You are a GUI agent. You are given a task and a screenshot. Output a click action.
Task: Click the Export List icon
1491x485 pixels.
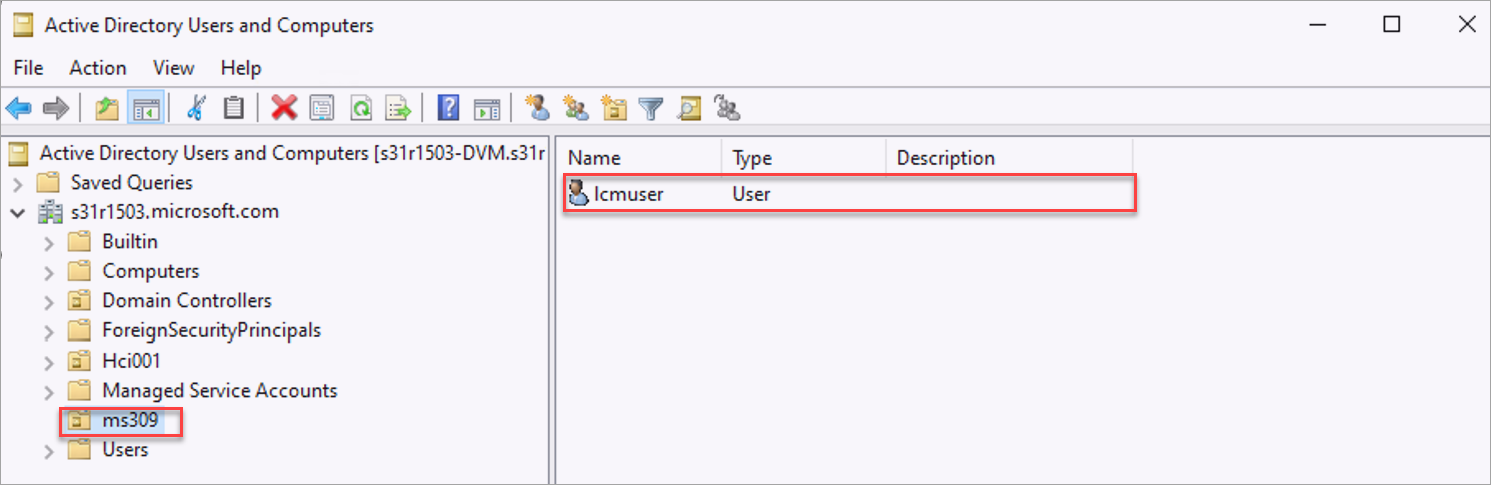point(399,108)
